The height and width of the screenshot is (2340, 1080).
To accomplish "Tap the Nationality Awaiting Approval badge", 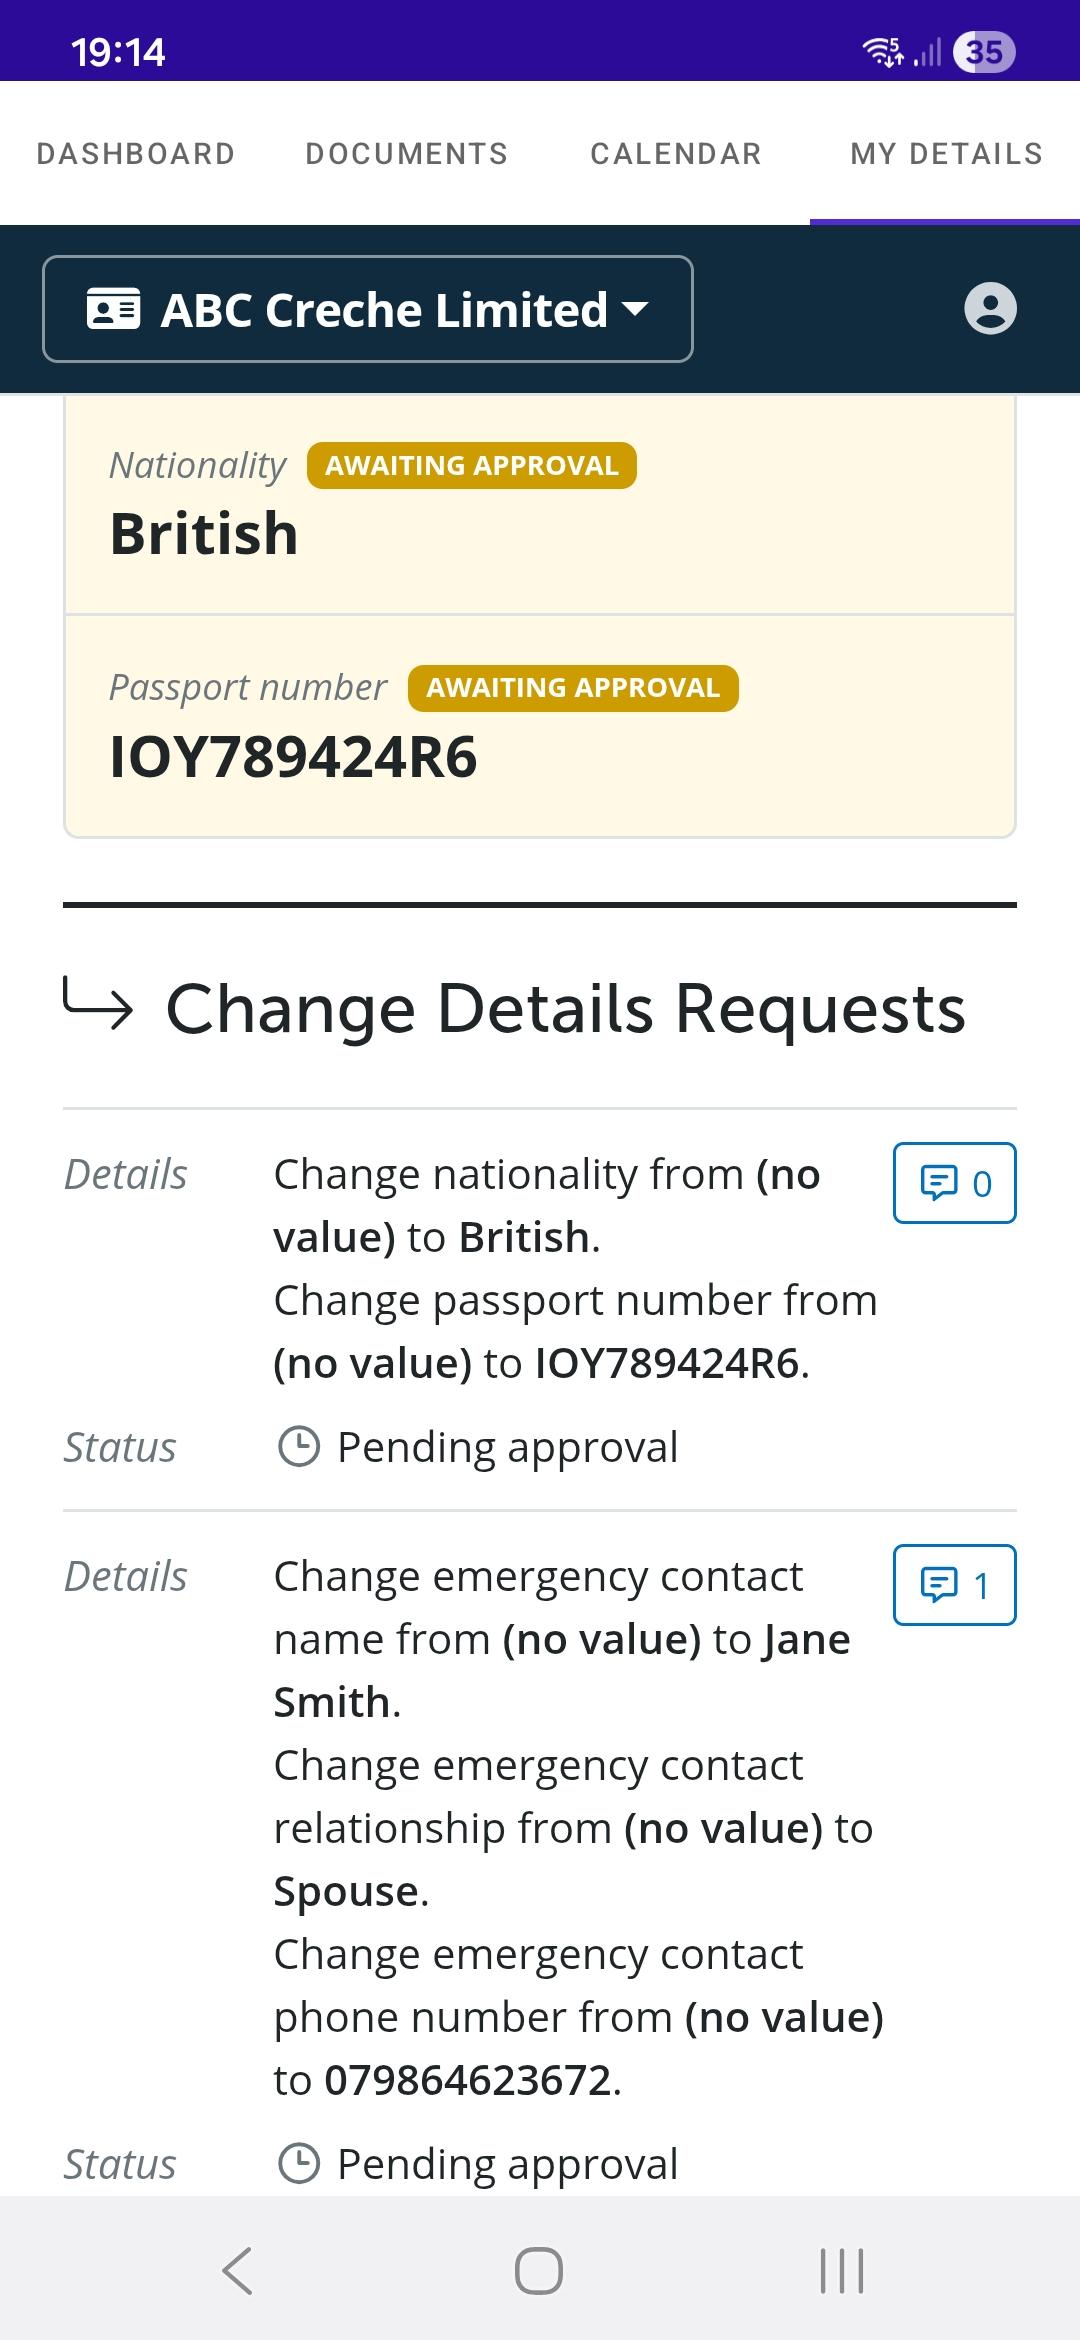I will click(x=472, y=466).
